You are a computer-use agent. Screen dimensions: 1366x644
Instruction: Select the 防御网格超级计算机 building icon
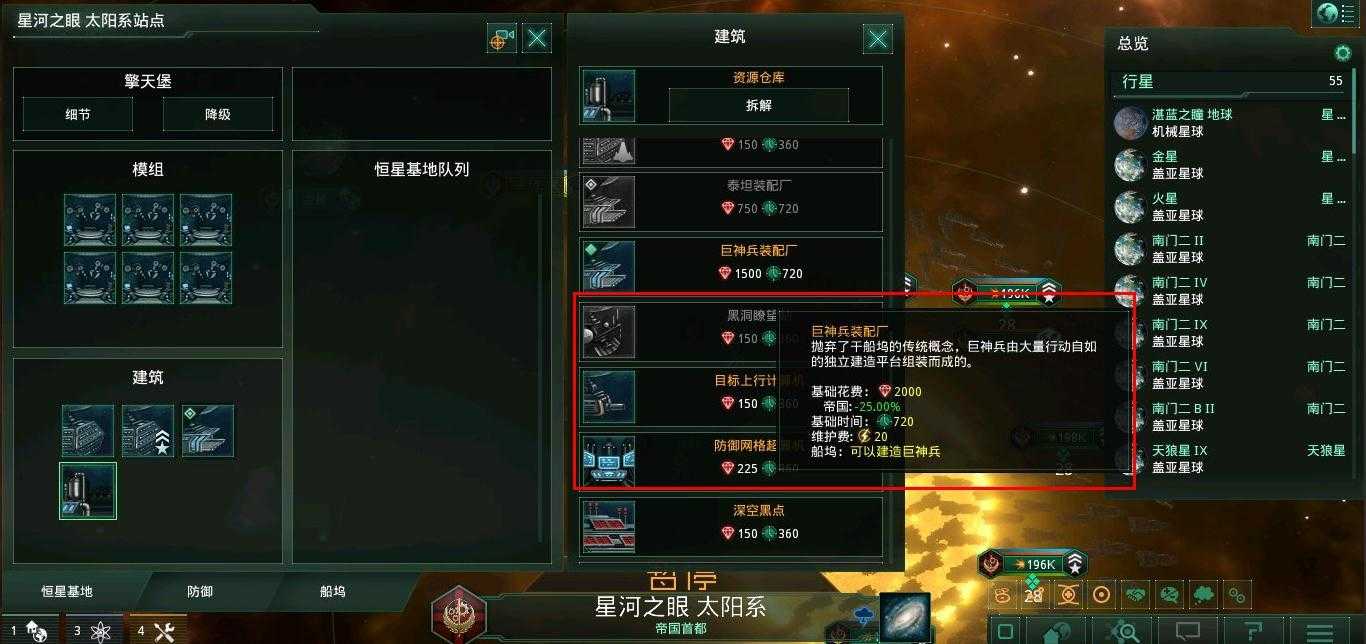click(x=609, y=459)
